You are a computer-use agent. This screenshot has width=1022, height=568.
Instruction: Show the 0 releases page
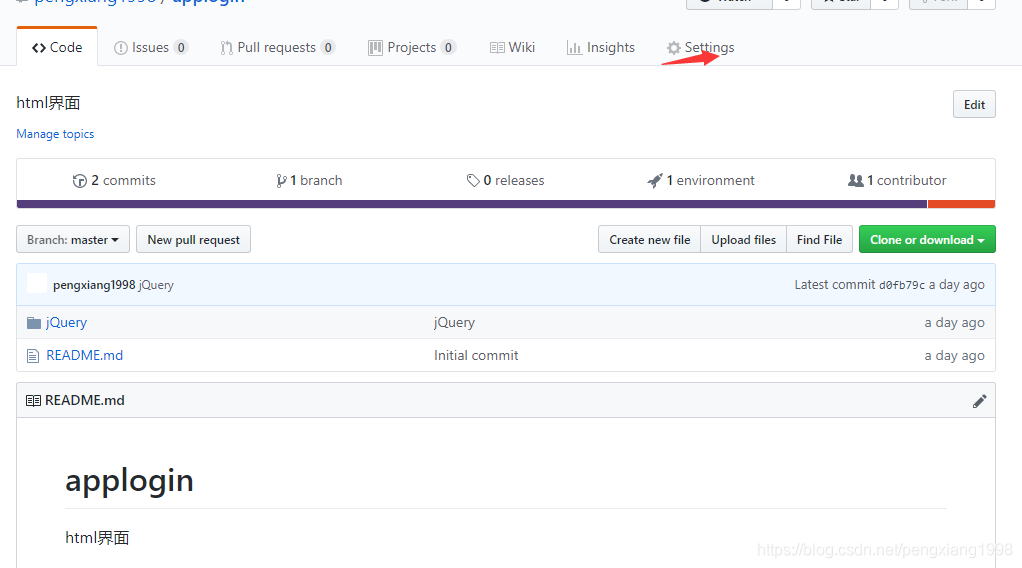[x=505, y=181]
